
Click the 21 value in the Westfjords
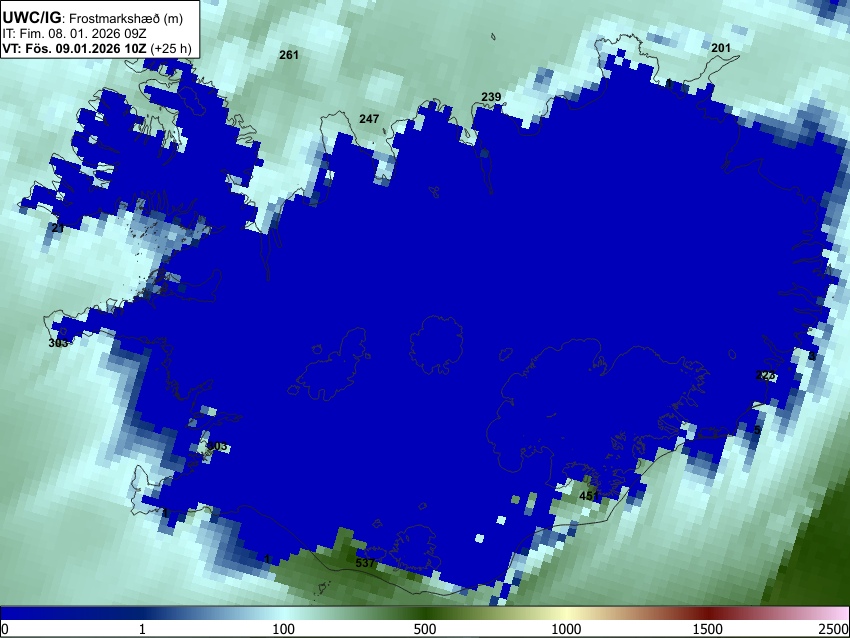coord(57,228)
